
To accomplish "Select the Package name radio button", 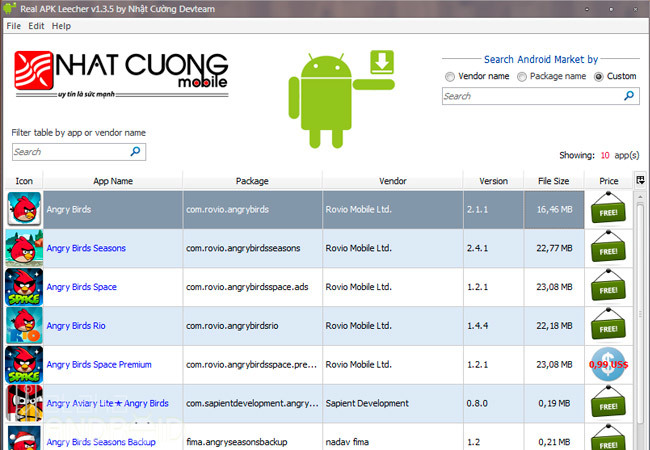I will pyautogui.click(x=522, y=77).
